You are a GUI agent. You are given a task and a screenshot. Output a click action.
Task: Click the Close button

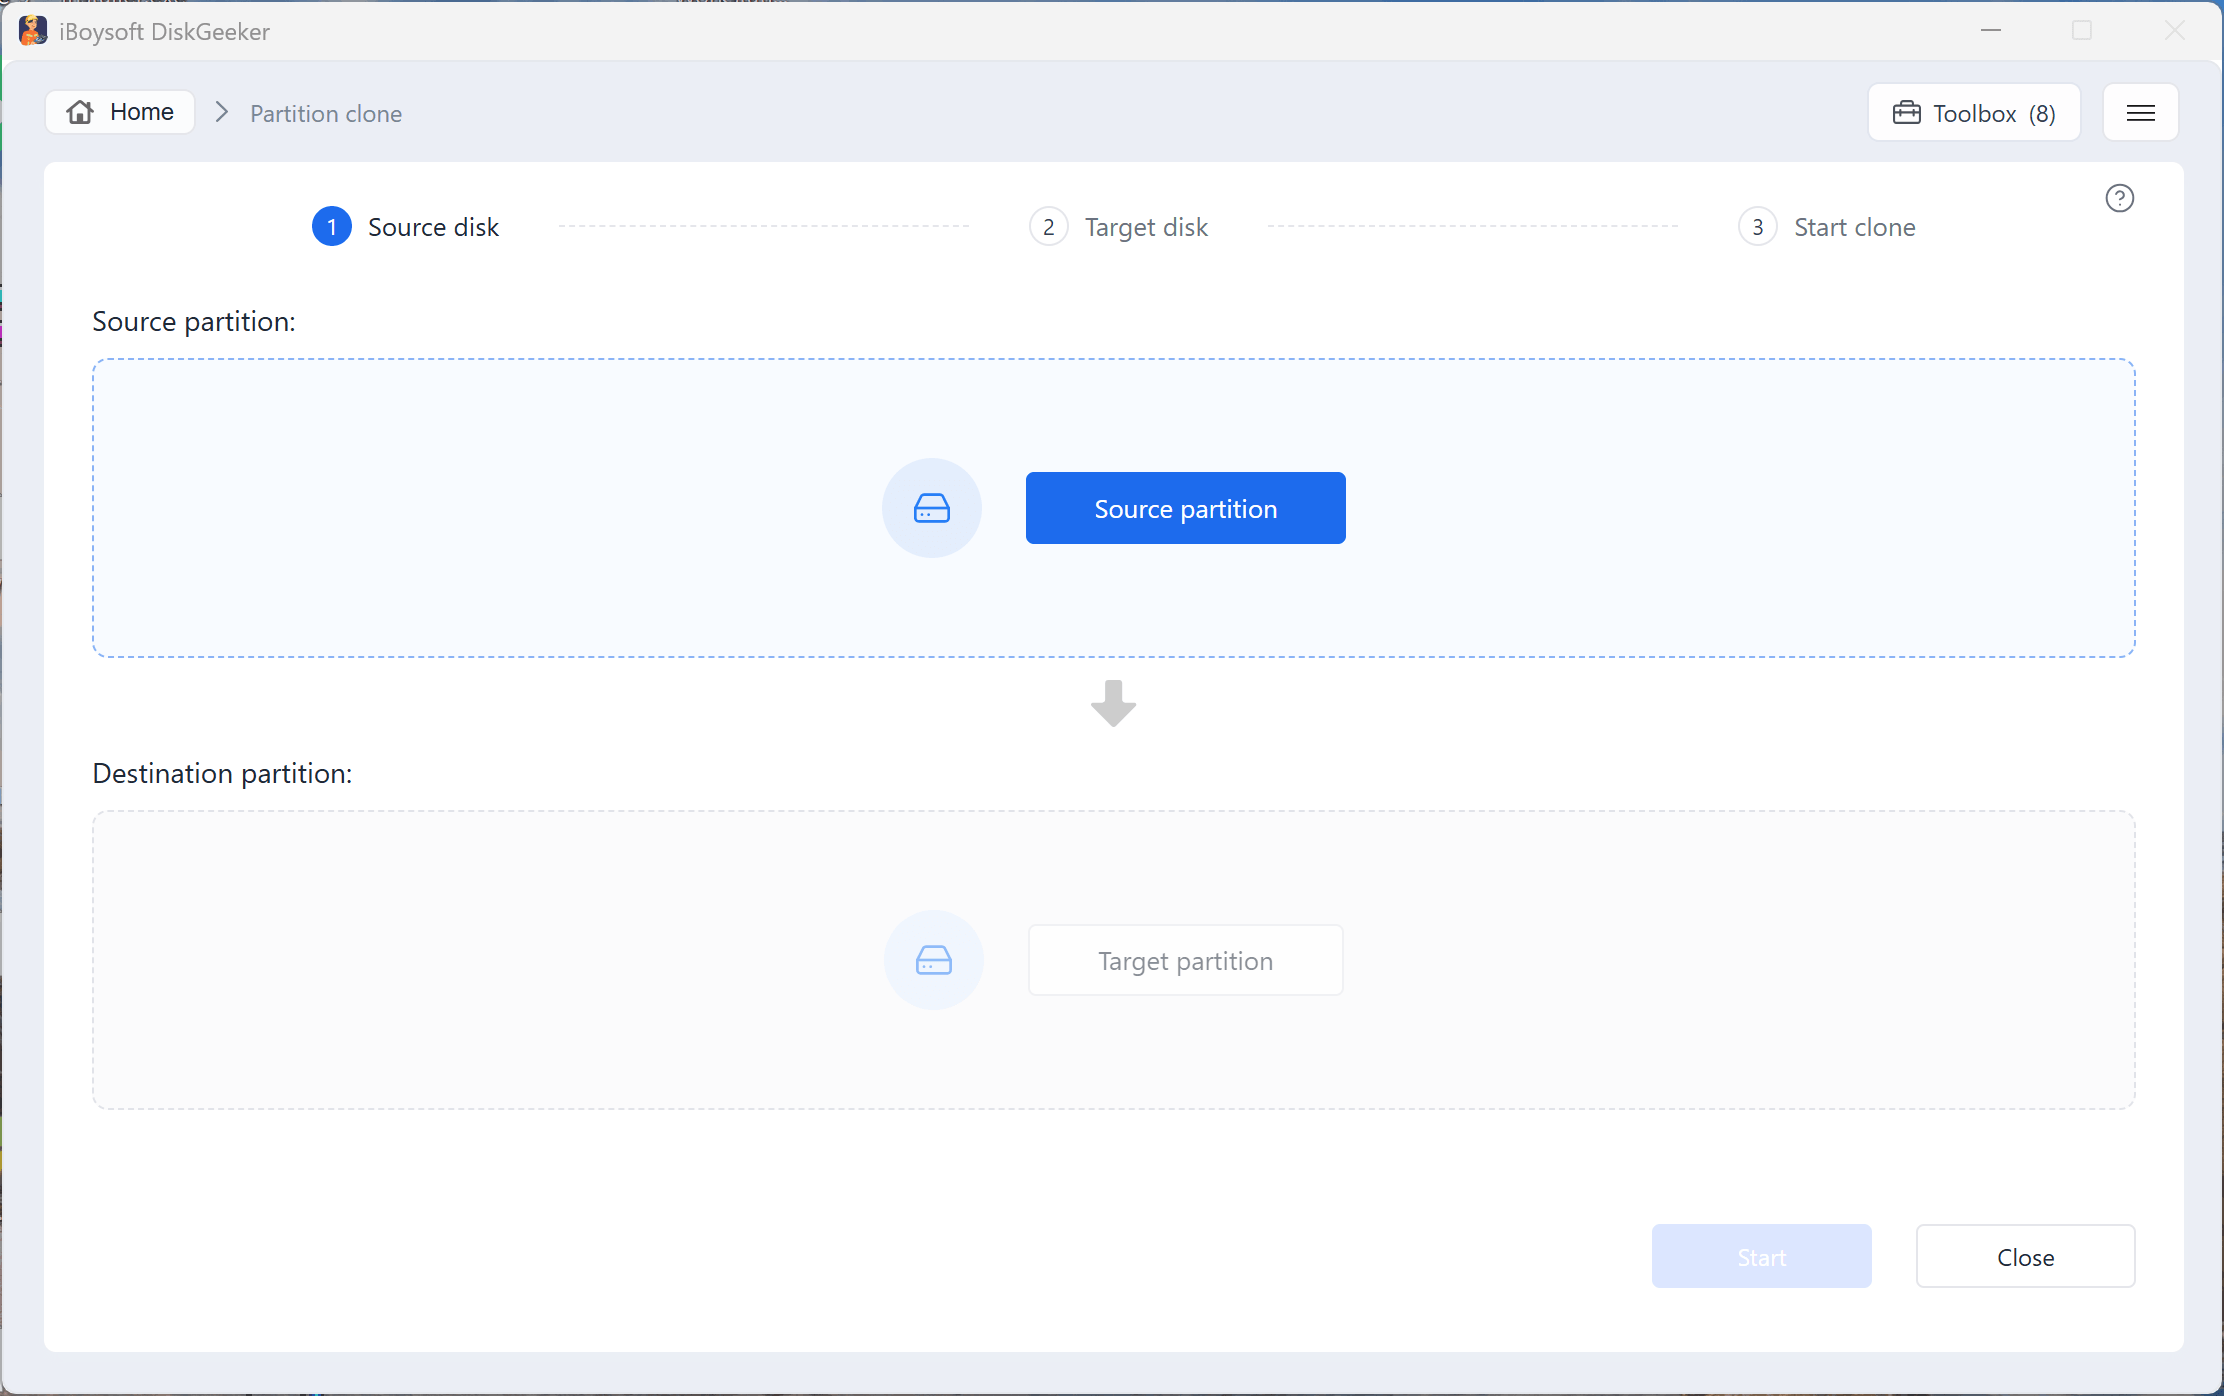click(x=2025, y=1256)
